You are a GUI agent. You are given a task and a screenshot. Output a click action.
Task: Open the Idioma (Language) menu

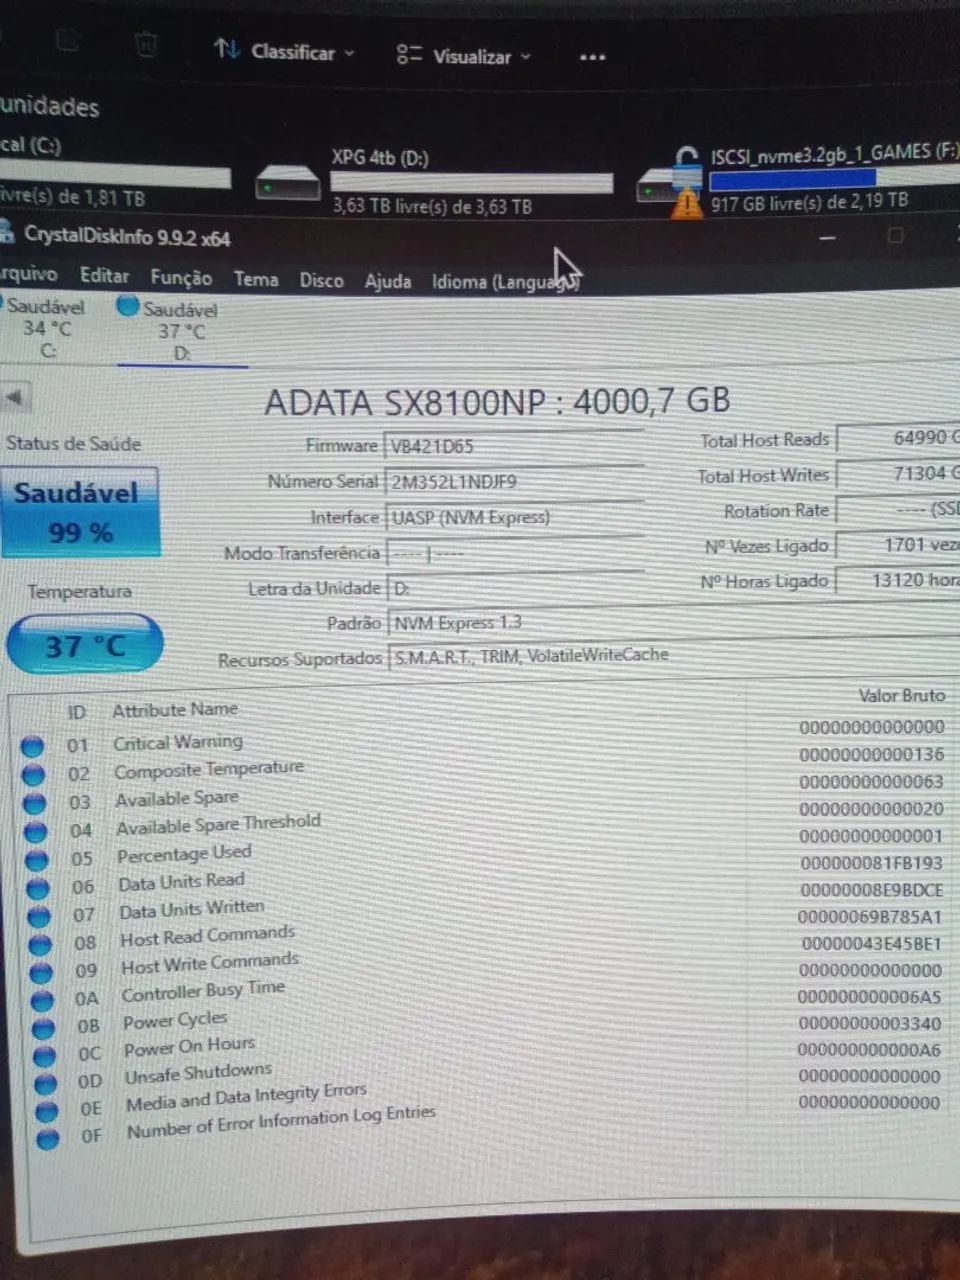pos(505,282)
